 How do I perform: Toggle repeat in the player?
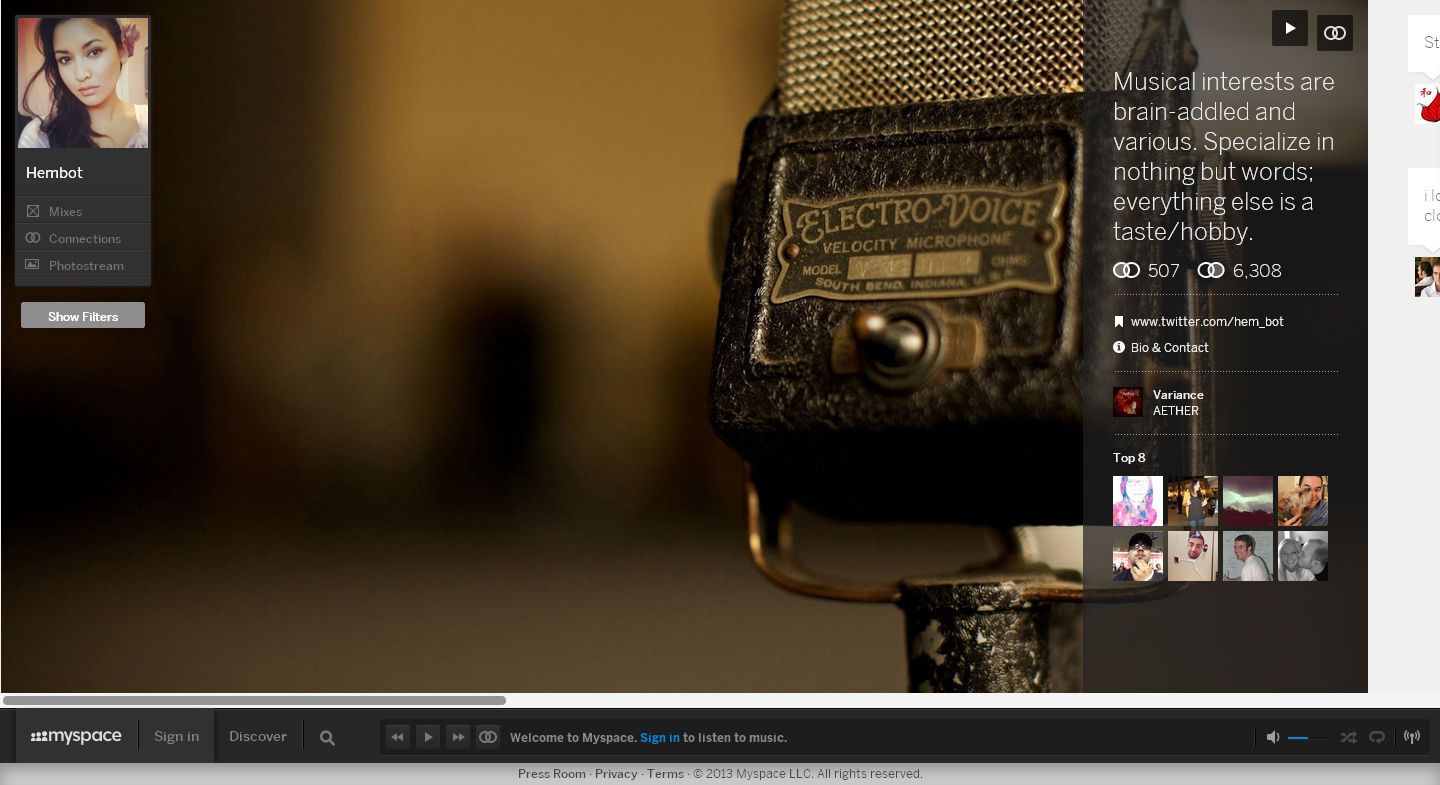pyautogui.click(x=1377, y=737)
